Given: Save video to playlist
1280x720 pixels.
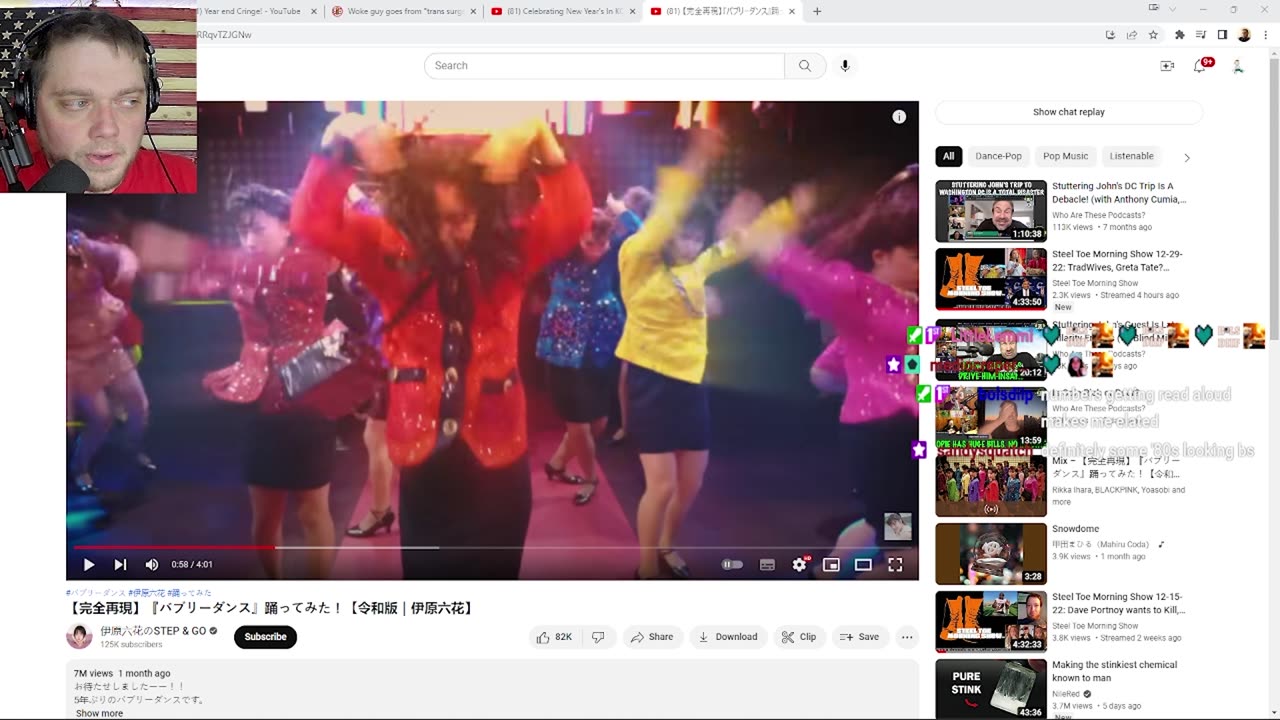Looking at the screenshot, I should (x=860, y=637).
